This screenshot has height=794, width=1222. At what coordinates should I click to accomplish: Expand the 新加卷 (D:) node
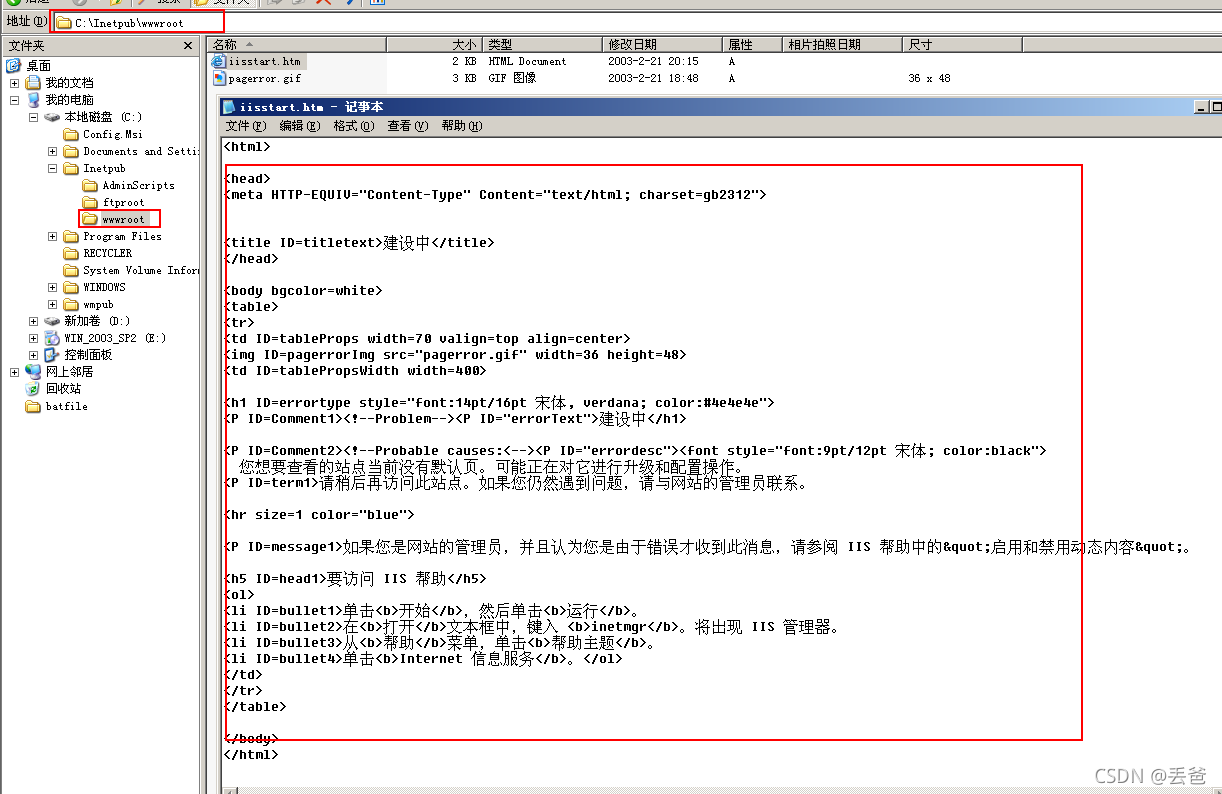pyautogui.click(x=33, y=321)
